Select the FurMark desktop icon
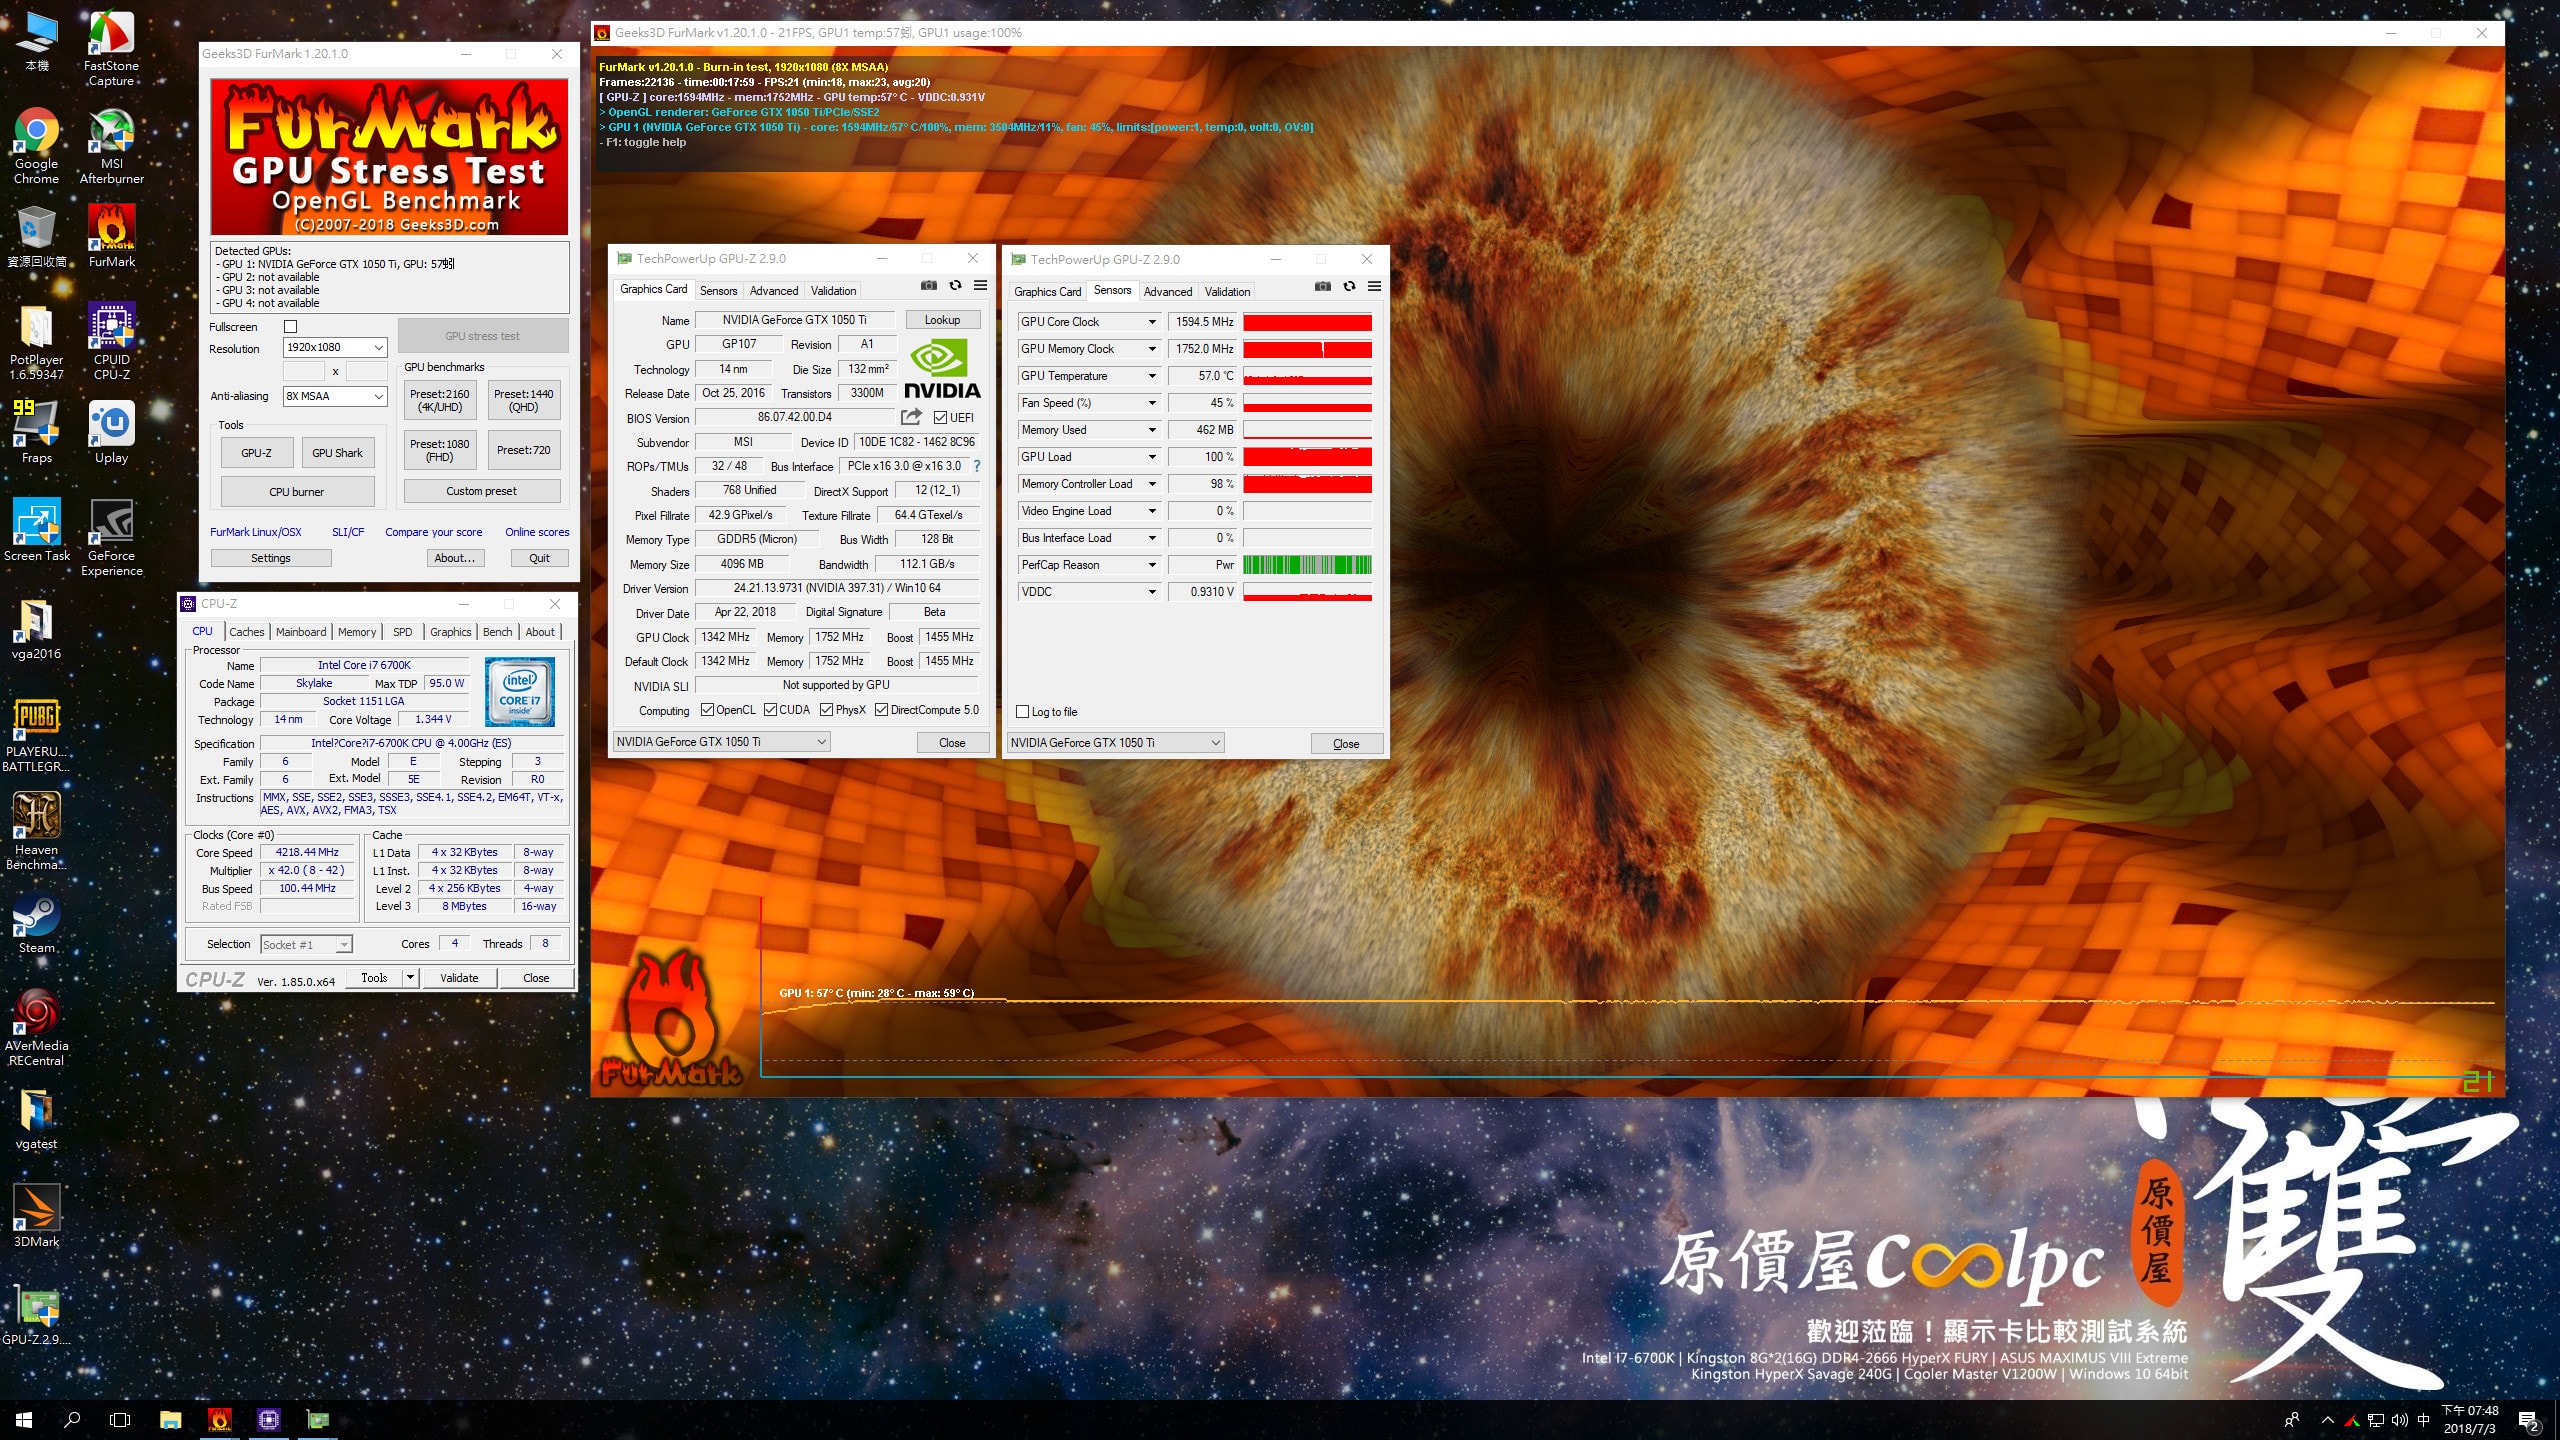The width and height of the screenshot is (2560, 1440). tap(111, 236)
